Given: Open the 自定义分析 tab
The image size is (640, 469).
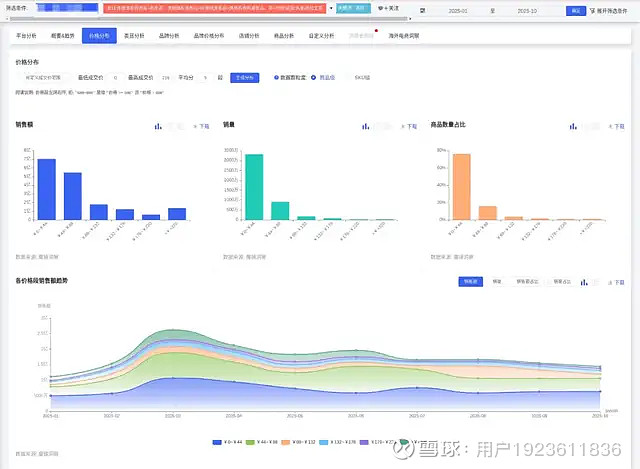Looking at the screenshot, I should click(321, 36).
